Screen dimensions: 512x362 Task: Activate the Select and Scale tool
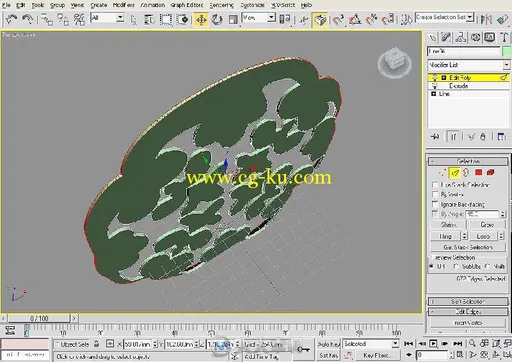[x=233, y=20]
